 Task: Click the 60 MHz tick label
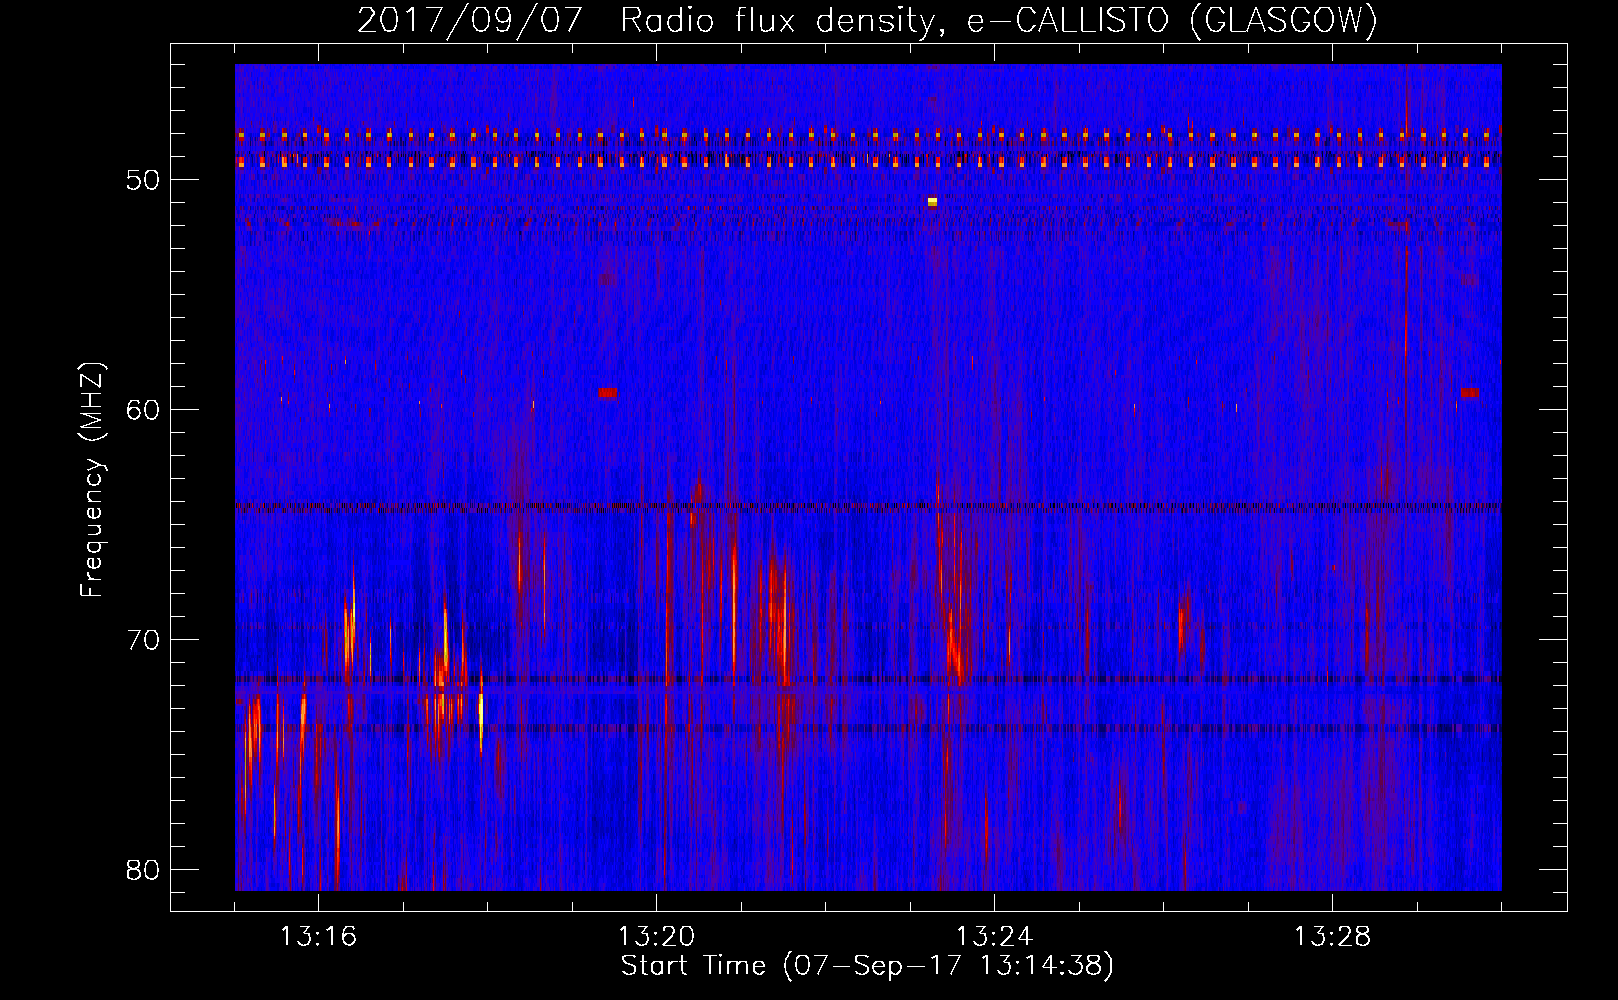click(144, 410)
